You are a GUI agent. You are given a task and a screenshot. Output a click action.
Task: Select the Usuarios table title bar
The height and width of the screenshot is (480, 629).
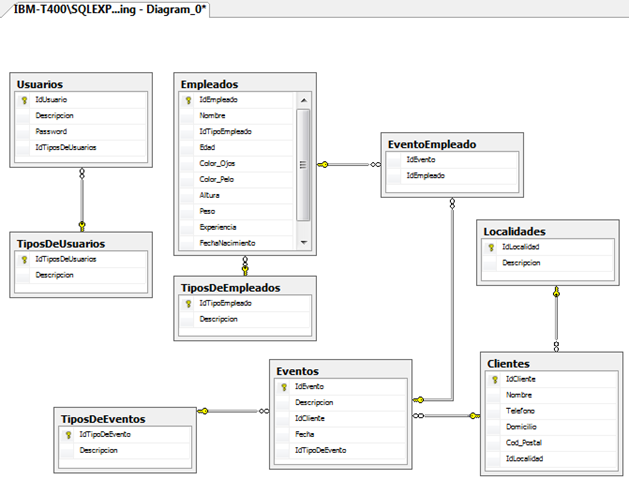tap(81, 84)
